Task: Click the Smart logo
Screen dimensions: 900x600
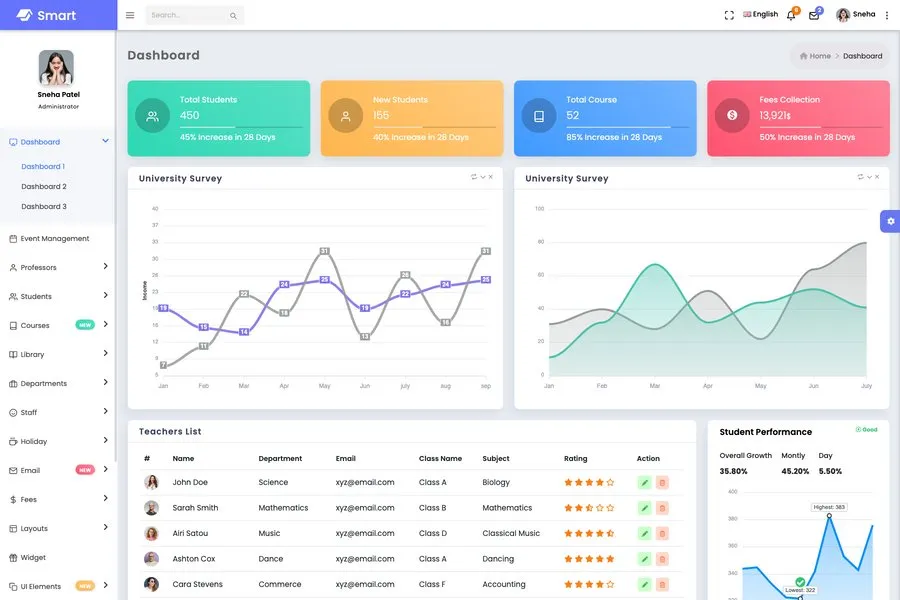Action: (x=47, y=15)
